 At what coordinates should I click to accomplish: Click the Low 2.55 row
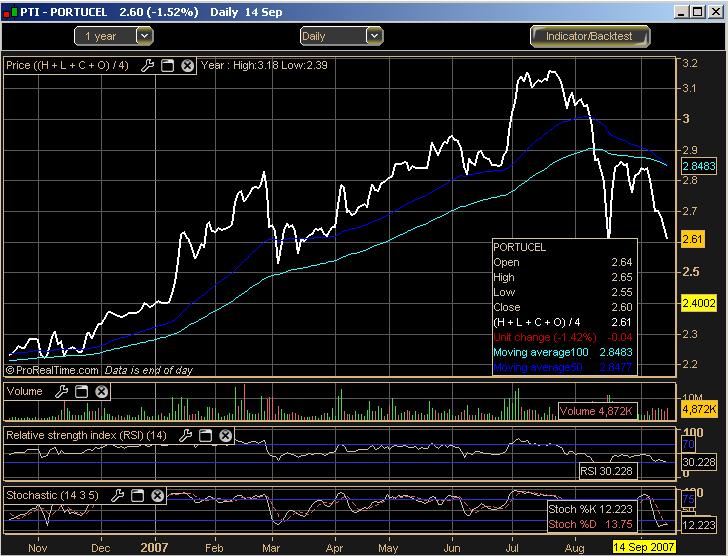[563, 292]
